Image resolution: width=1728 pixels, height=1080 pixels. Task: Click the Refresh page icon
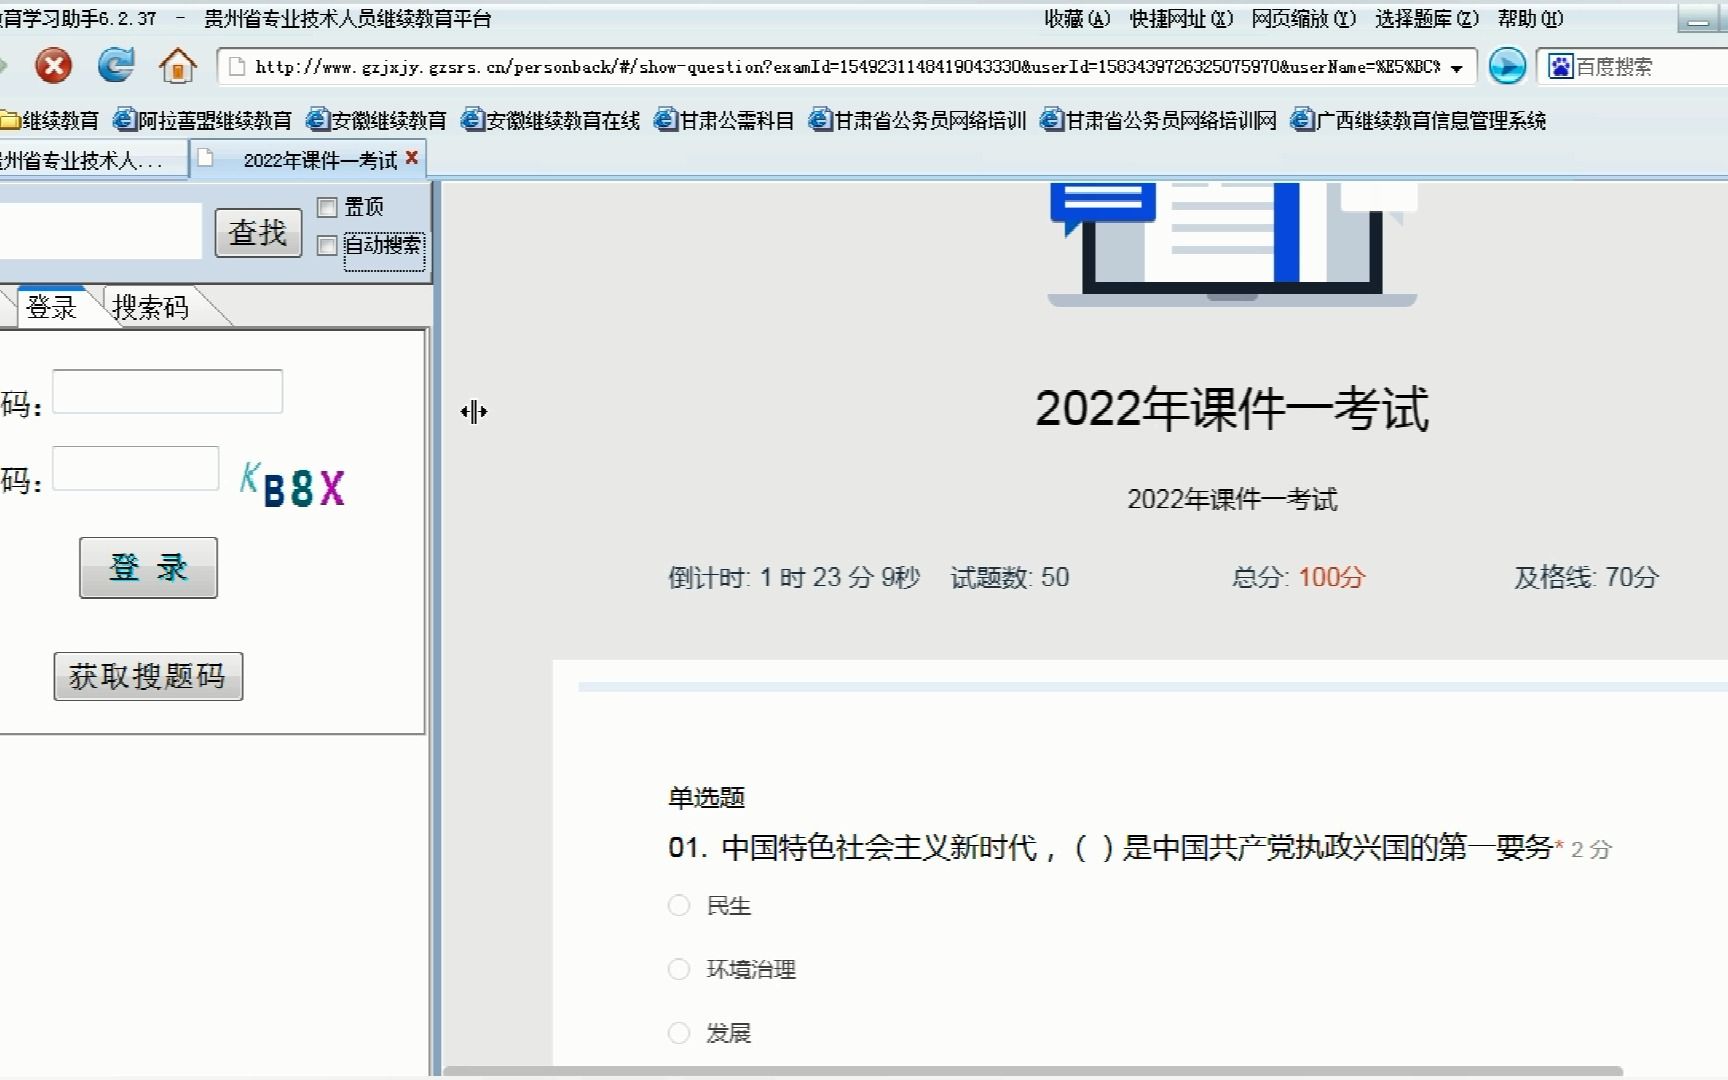tap(115, 65)
